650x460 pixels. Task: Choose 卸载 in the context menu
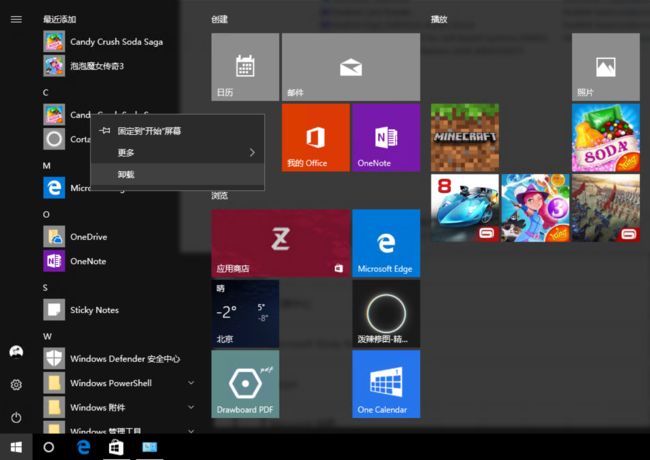[x=177, y=174]
